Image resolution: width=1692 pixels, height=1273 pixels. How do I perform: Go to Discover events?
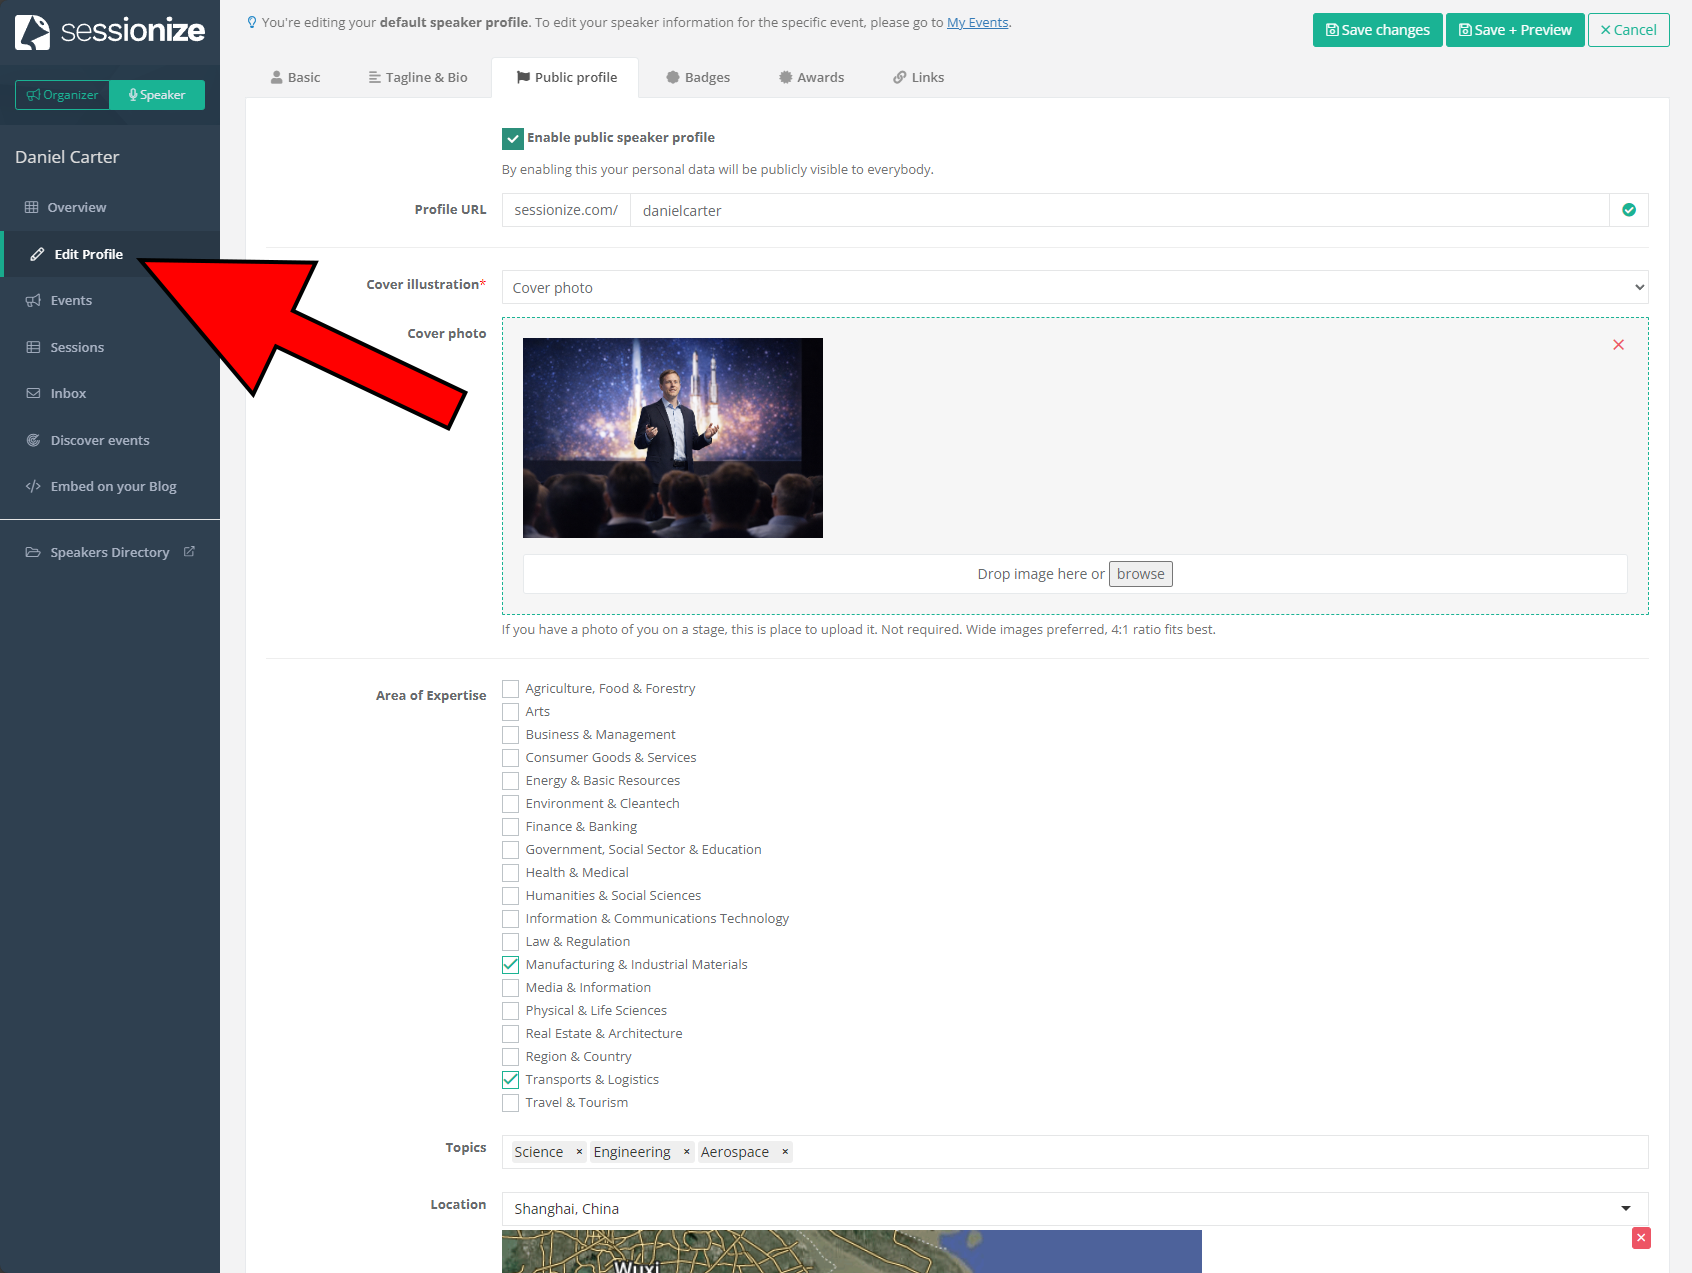(x=99, y=440)
